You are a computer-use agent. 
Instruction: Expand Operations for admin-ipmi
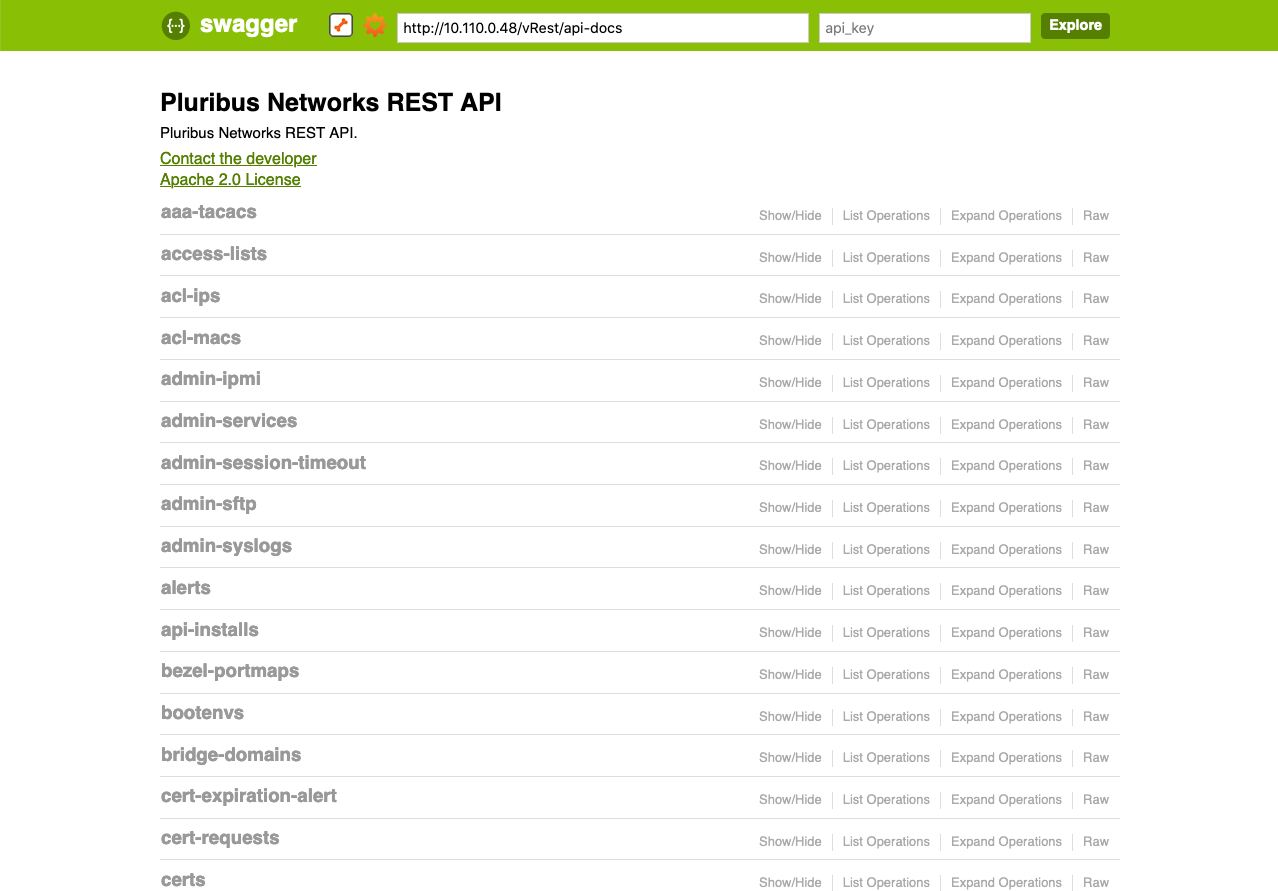click(x=1006, y=383)
